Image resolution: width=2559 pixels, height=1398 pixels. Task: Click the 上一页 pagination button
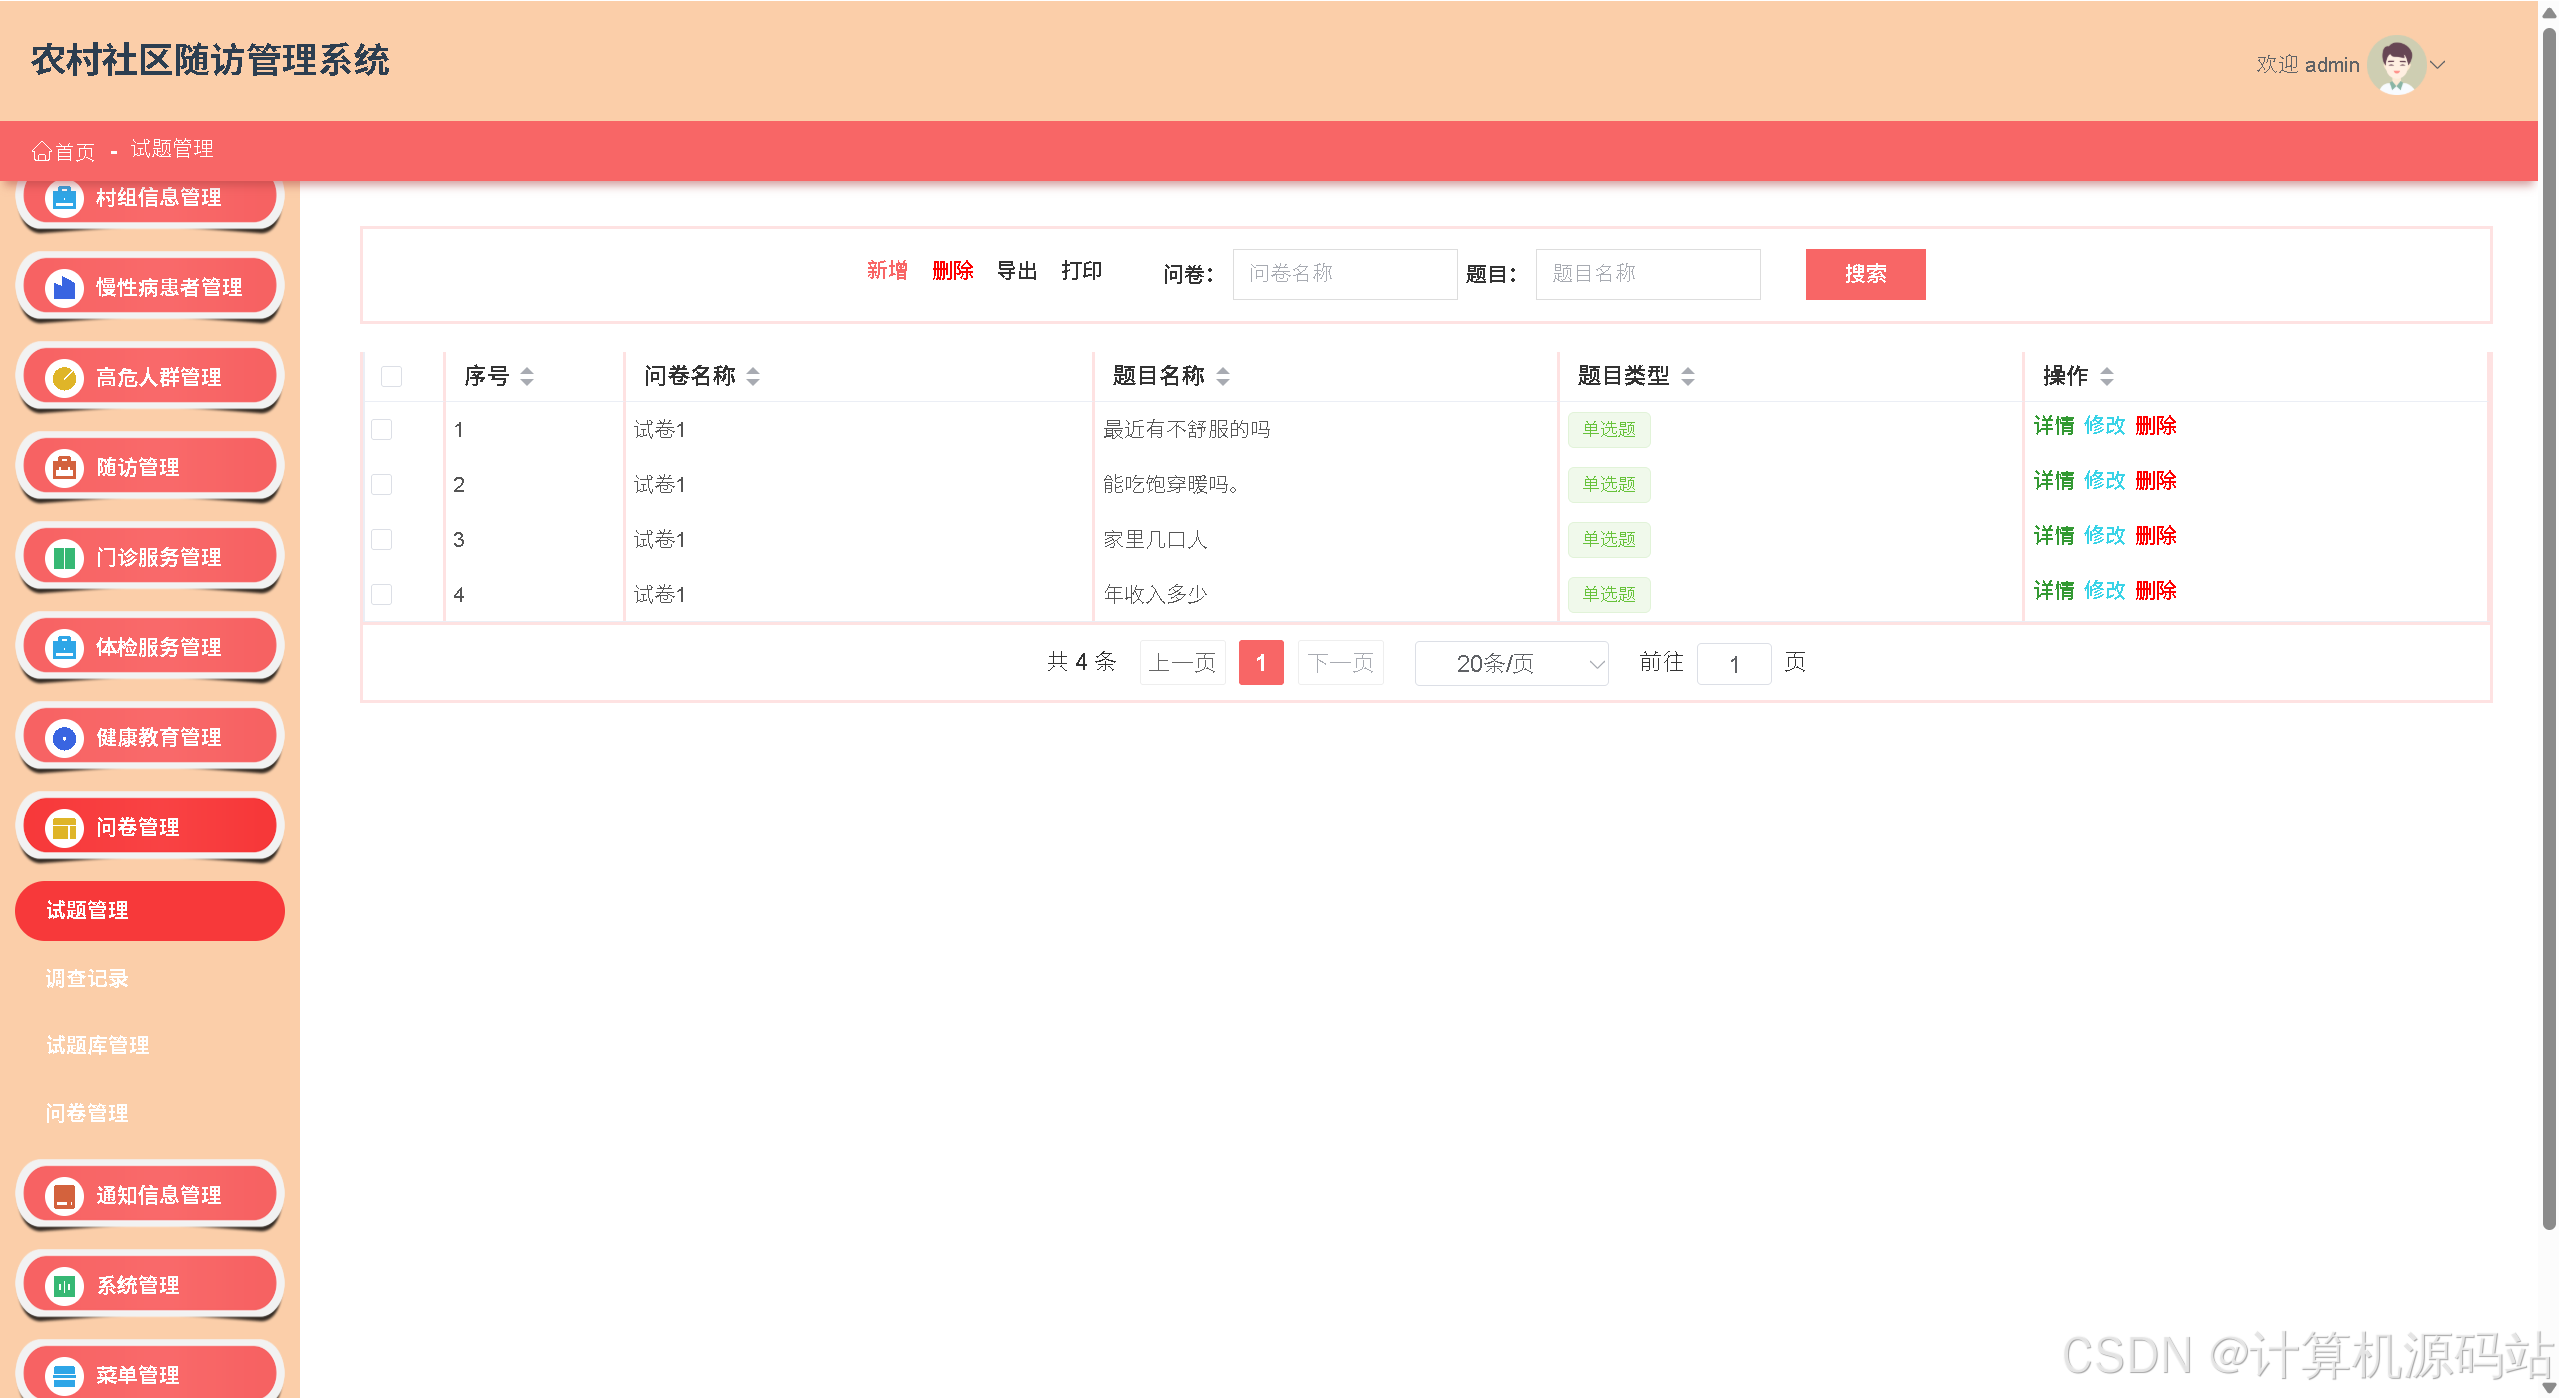(1182, 663)
